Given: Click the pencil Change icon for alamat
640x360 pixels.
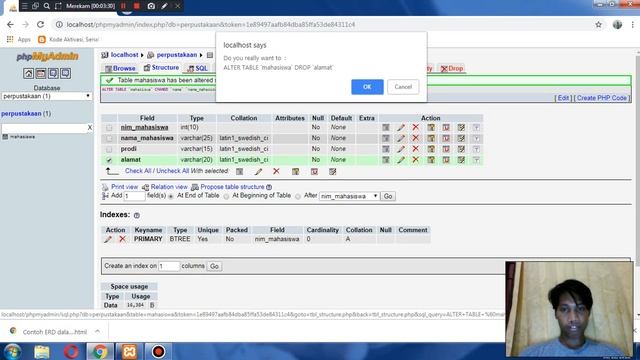Looking at the screenshot, I should 401,160.
